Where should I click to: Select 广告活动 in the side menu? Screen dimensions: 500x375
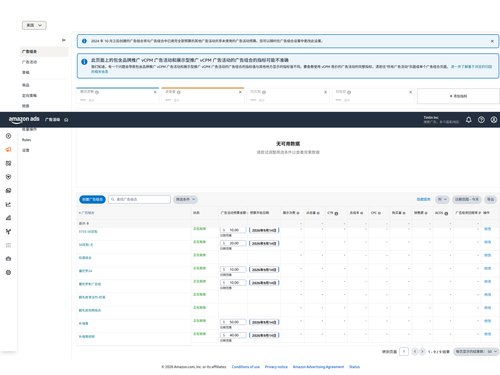click(30, 62)
